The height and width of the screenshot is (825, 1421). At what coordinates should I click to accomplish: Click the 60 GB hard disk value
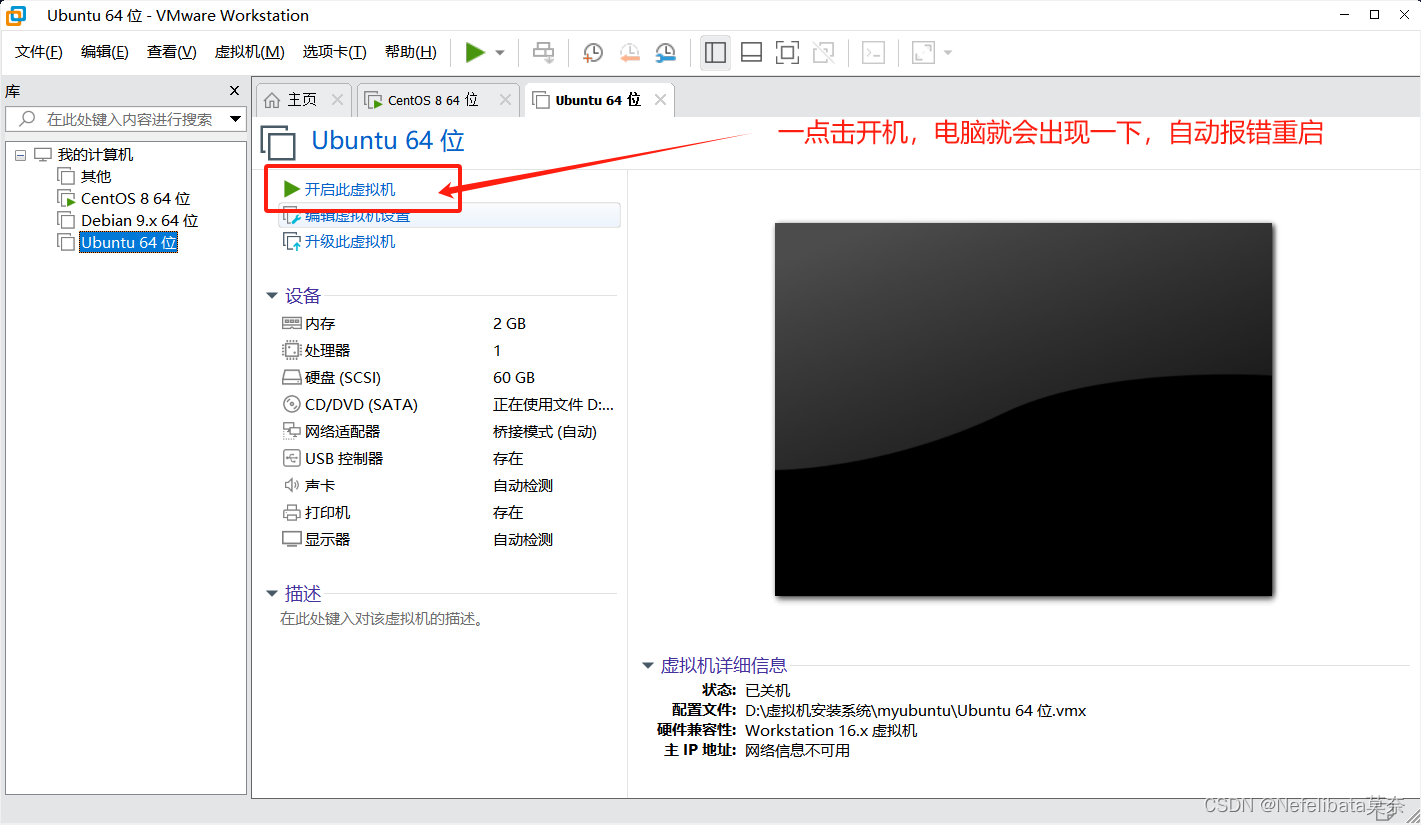[x=514, y=378]
